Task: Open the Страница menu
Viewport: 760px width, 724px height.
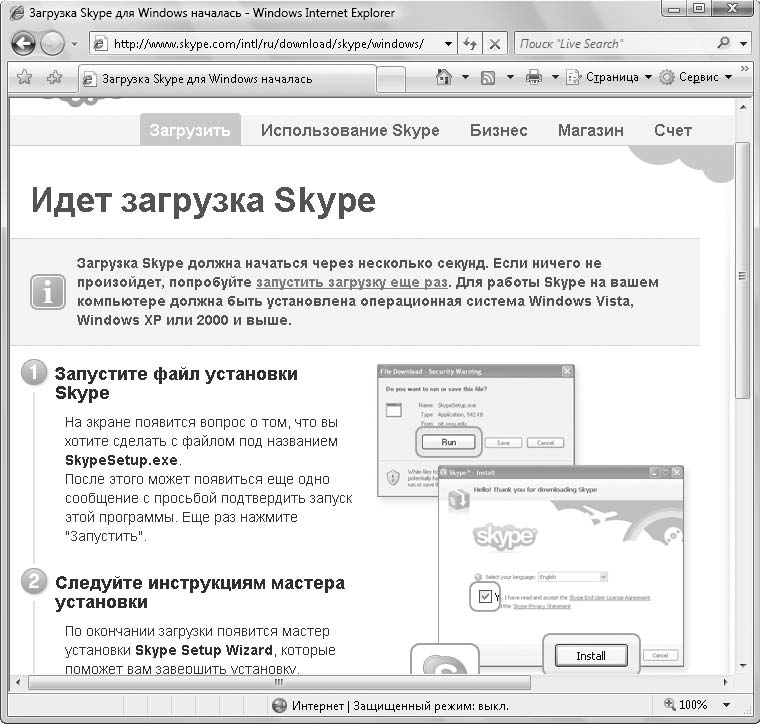Action: [609, 77]
